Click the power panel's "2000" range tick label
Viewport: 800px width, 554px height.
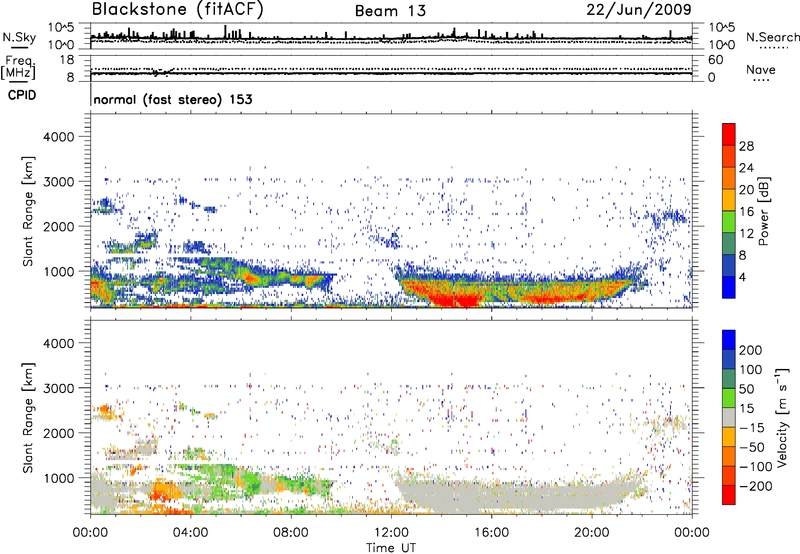tap(58, 226)
